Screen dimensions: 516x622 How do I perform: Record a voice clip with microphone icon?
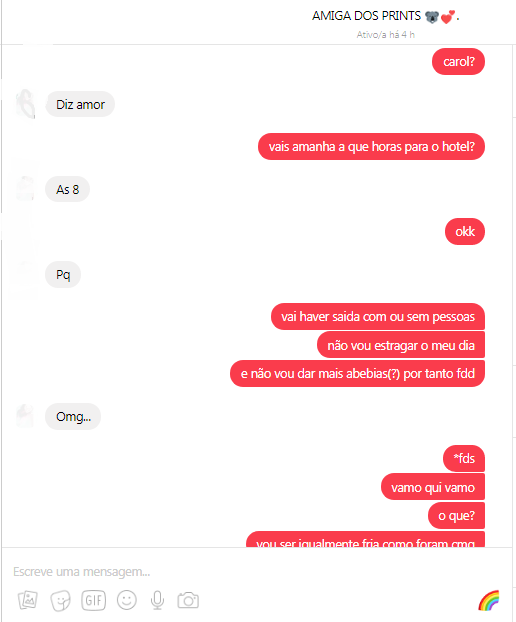(157, 600)
